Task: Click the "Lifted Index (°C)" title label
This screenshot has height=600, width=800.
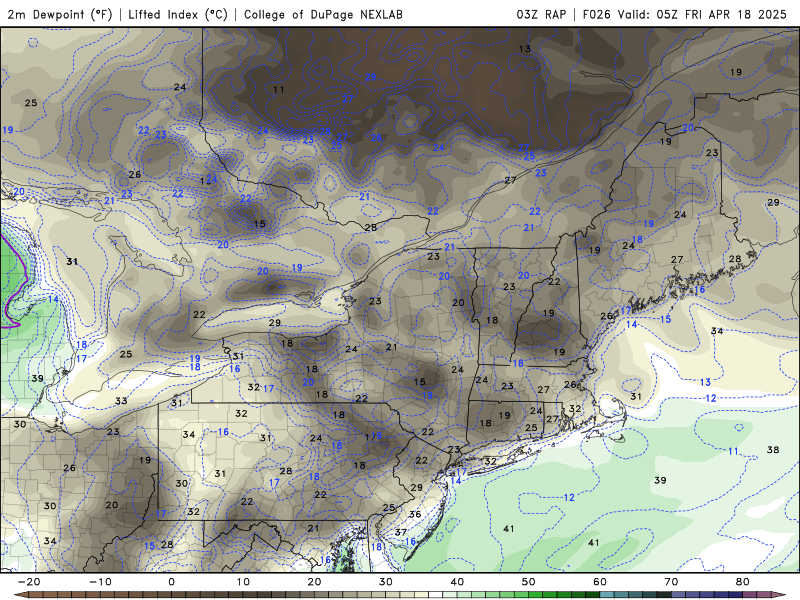Action: tap(178, 14)
